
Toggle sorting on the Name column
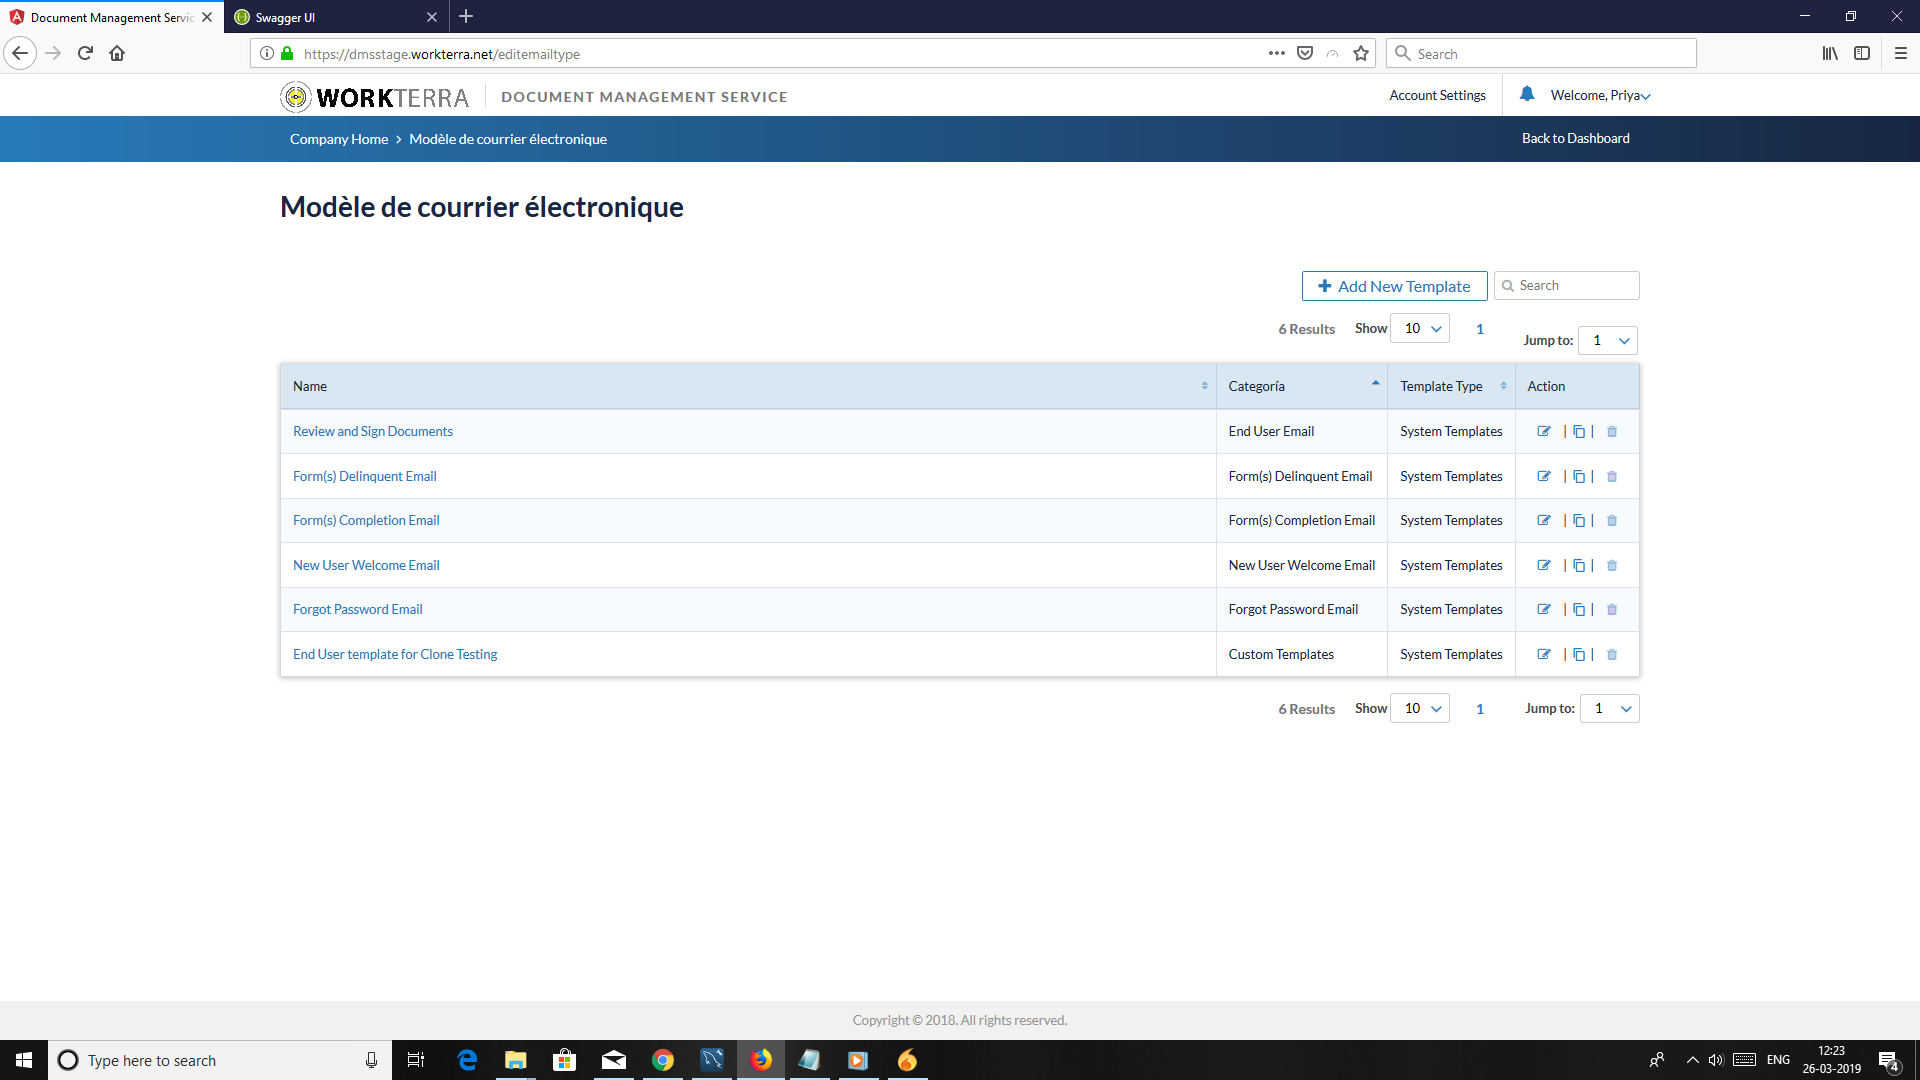(x=1204, y=386)
